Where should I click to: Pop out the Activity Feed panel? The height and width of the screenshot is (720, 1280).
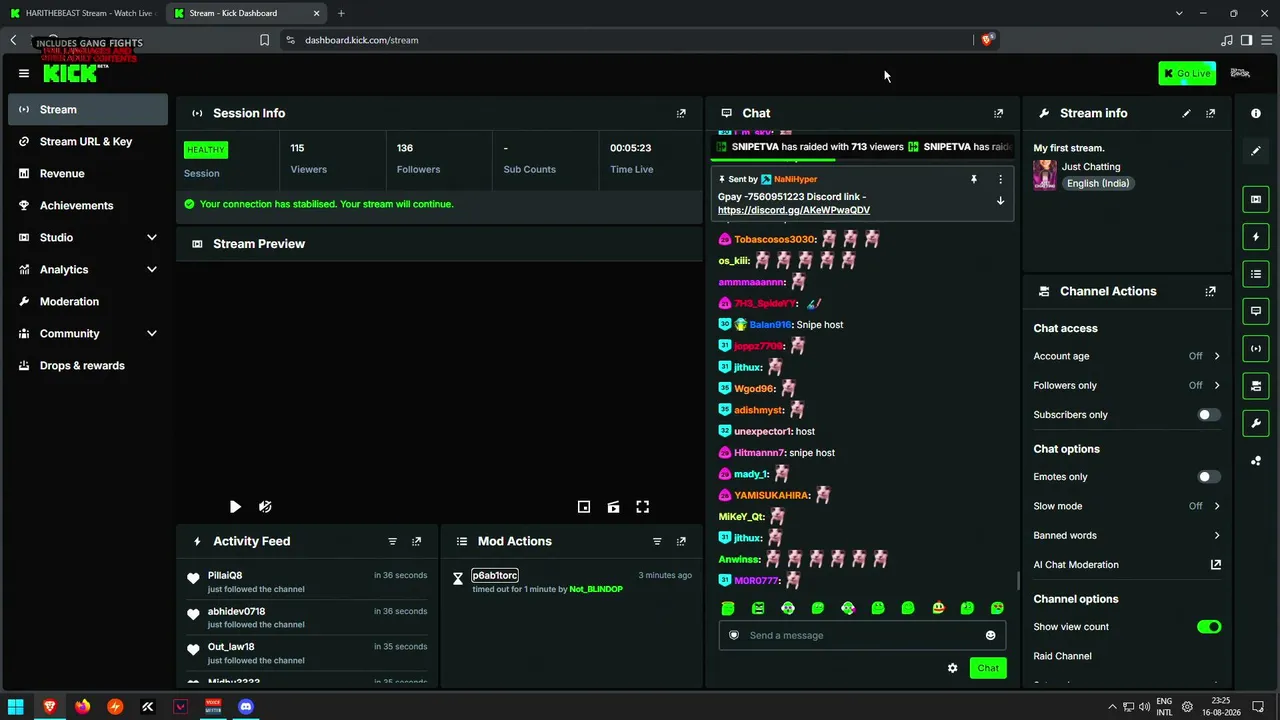417,541
